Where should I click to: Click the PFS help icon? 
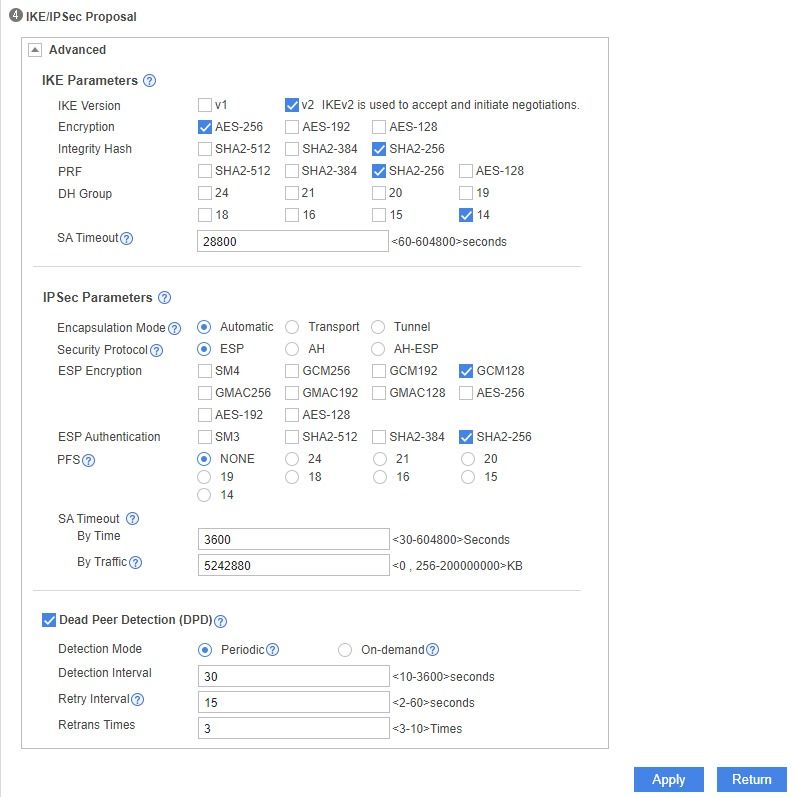pyautogui.click(x=89, y=460)
